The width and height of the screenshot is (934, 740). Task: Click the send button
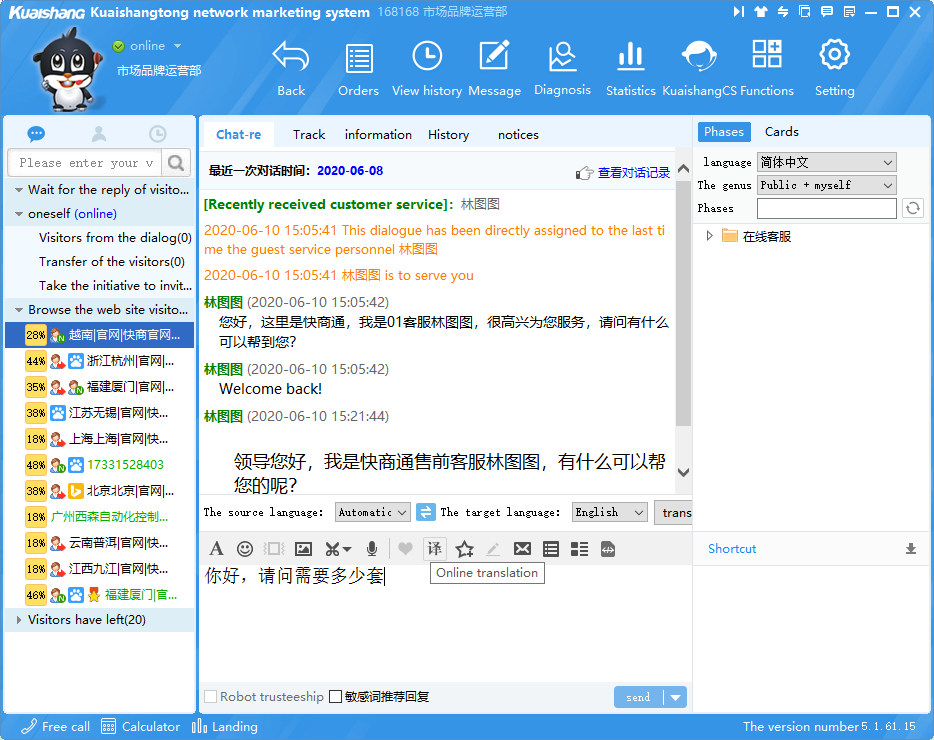tap(639, 697)
